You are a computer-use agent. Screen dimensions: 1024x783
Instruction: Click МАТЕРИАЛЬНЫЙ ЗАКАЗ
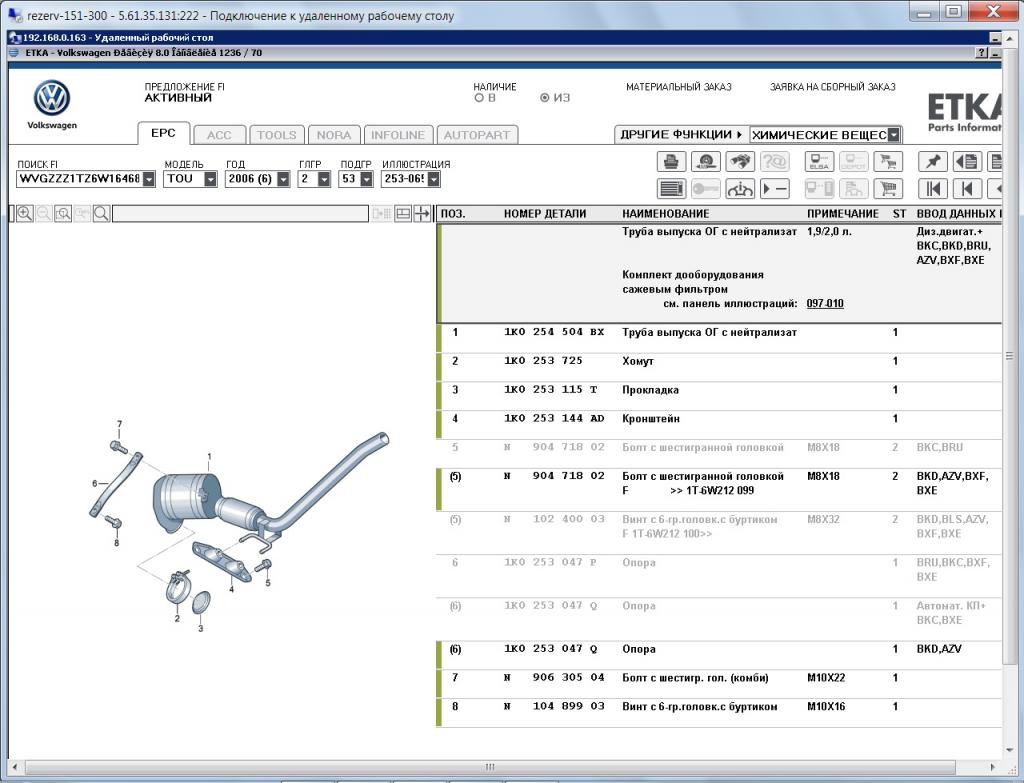(x=679, y=87)
